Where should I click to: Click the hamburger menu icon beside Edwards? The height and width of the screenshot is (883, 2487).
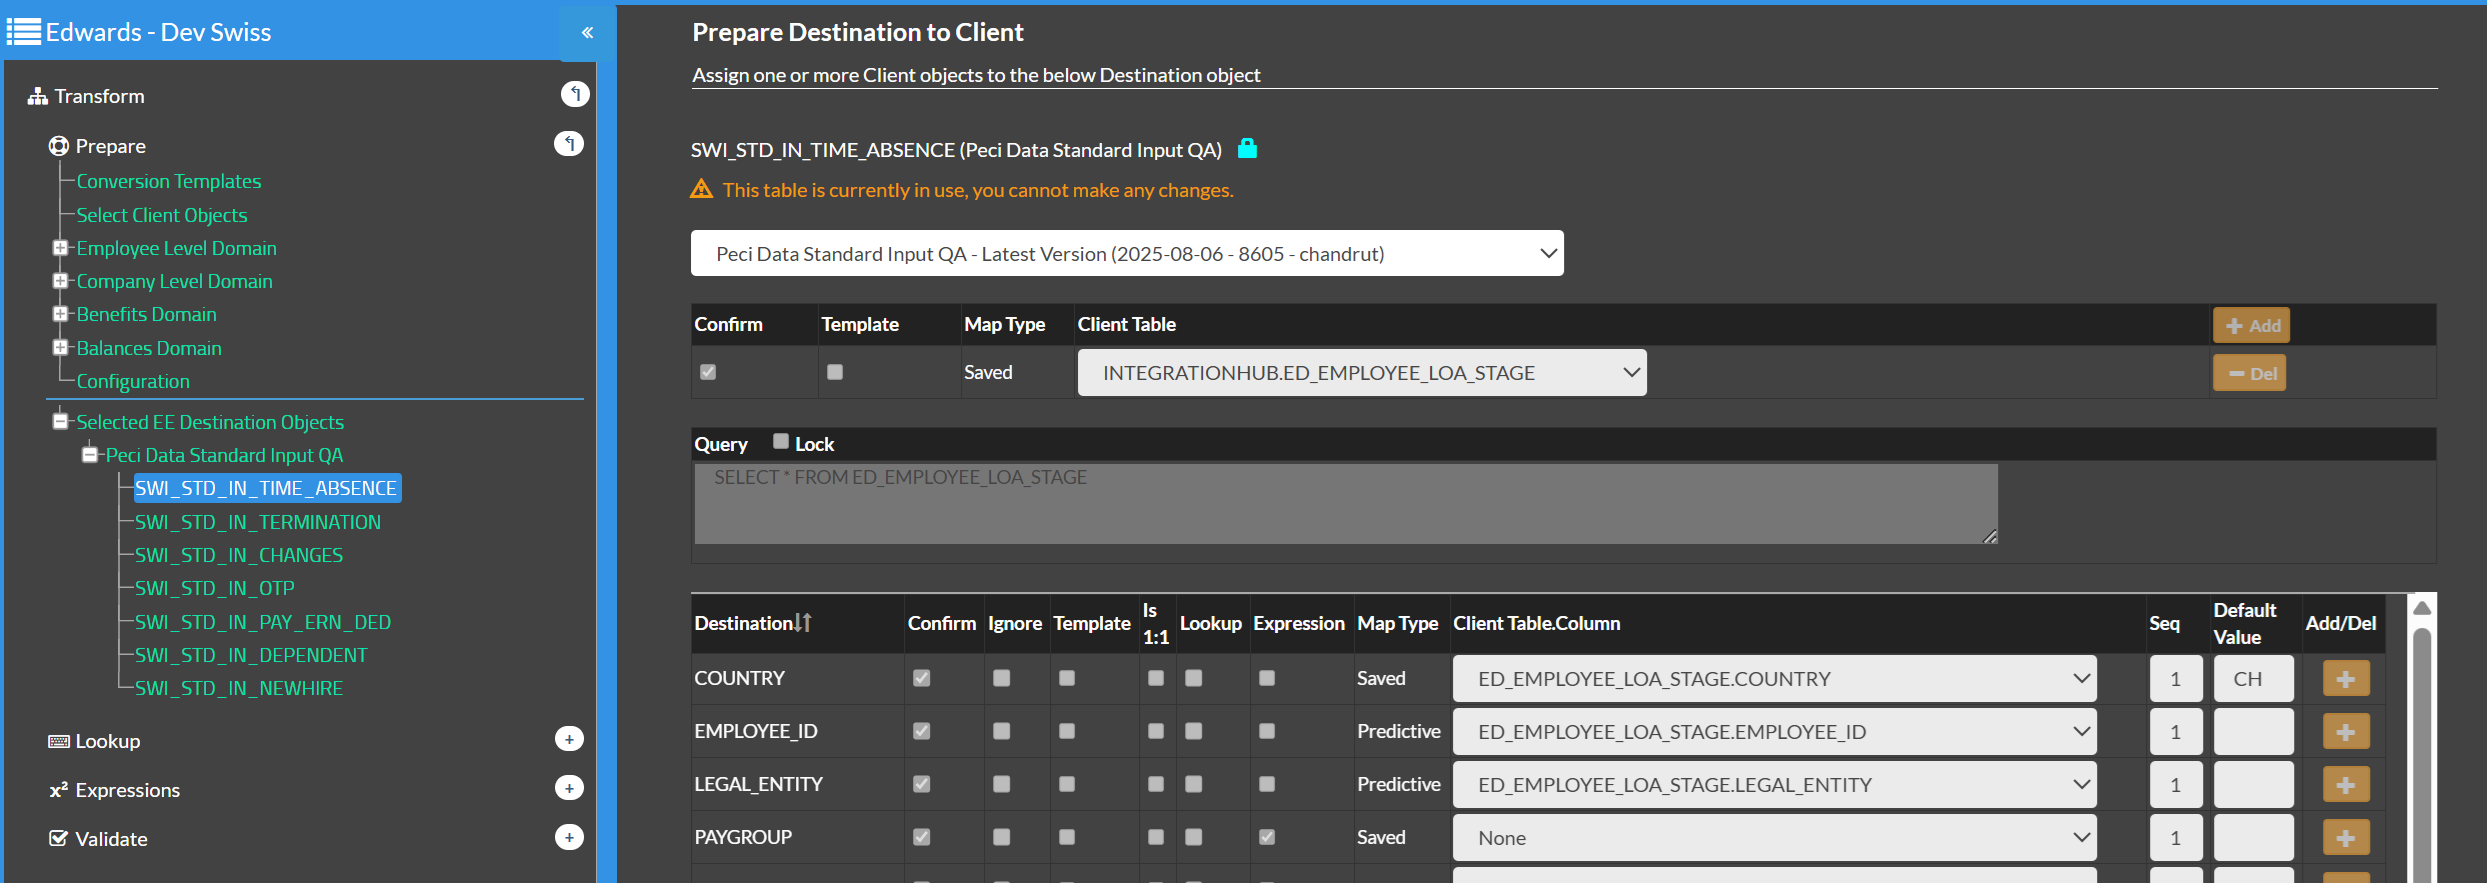[23, 32]
